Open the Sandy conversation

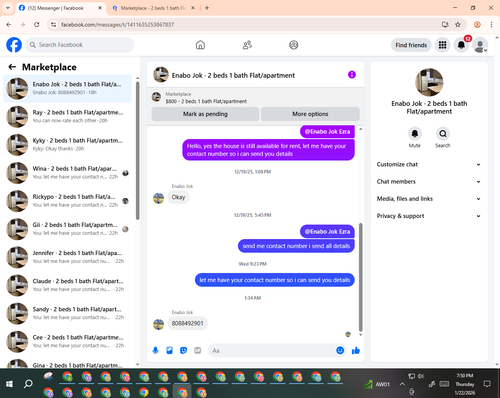pos(67,313)
